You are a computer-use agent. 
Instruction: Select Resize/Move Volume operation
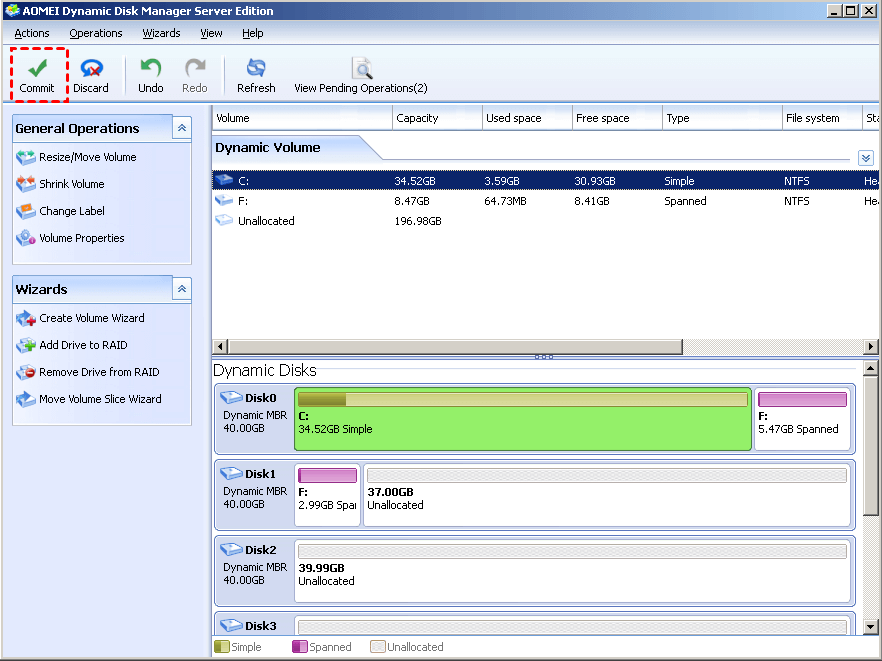pos(87,157)
